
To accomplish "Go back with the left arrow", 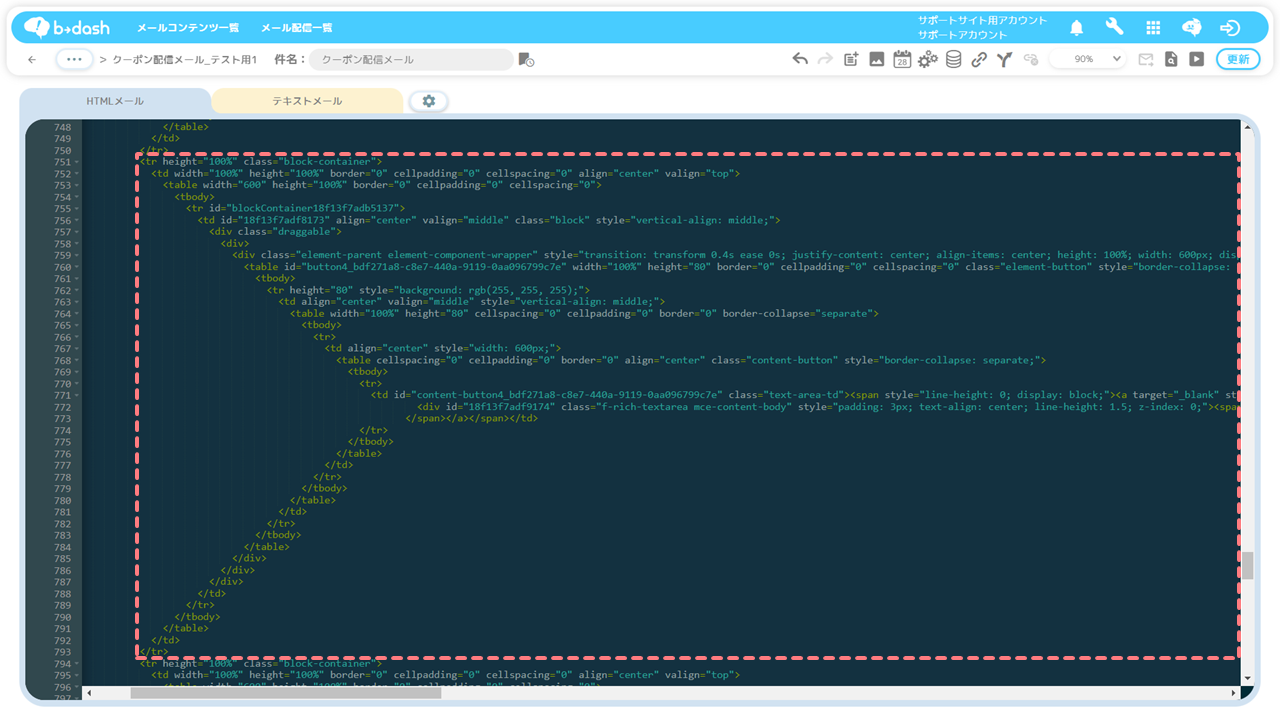I will tap(32, 60).
